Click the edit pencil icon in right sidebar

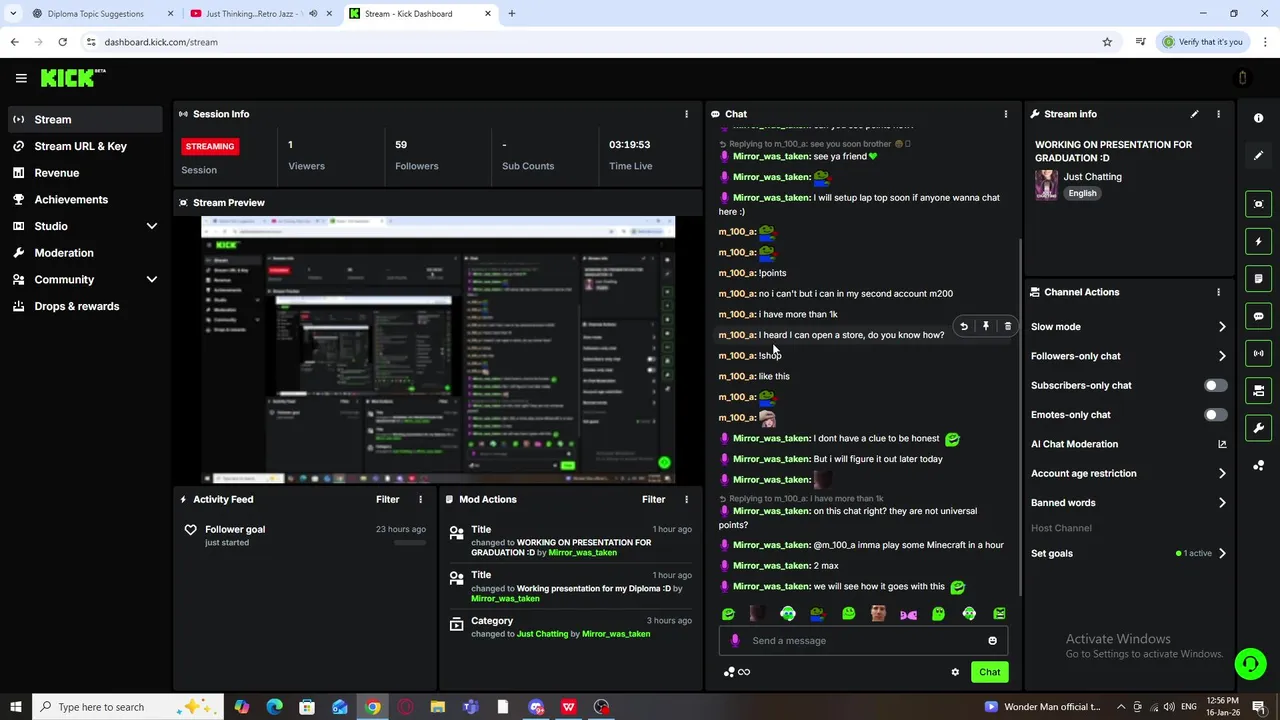[1258, 155]
